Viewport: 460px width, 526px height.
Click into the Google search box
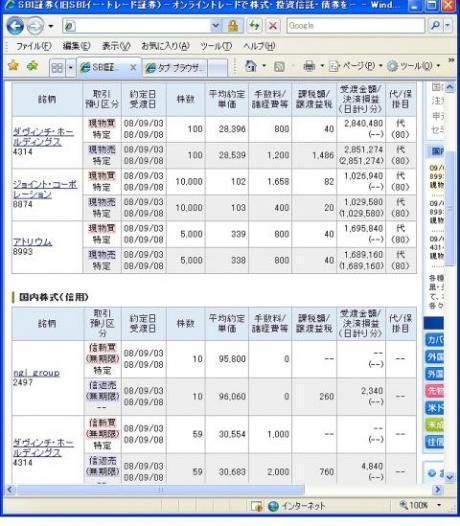tap(356, 26)
